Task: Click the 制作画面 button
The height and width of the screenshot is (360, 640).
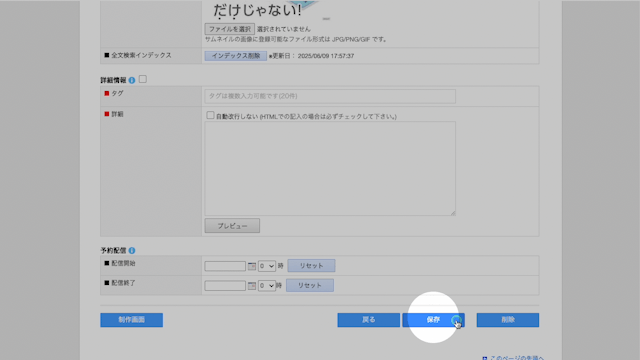Action: pyautogui.click(x=131, y=320)
